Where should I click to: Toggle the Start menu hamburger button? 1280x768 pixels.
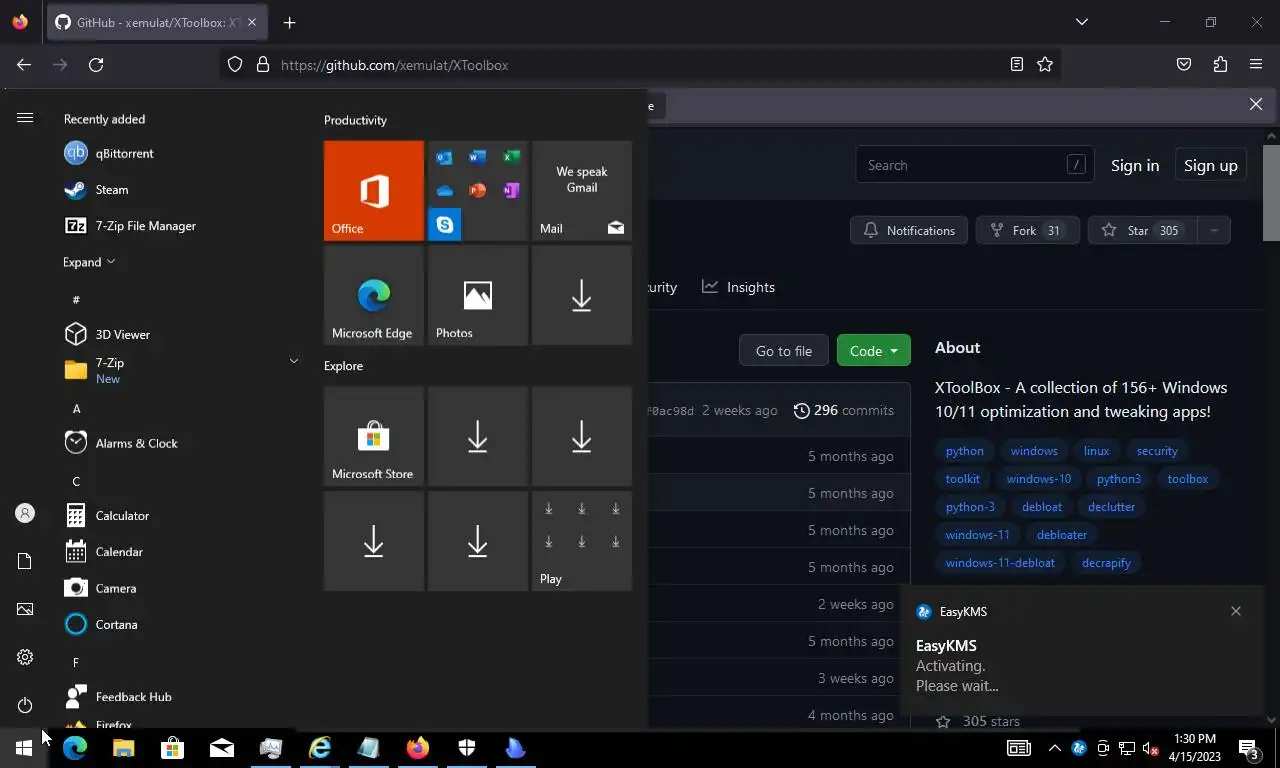25,118
